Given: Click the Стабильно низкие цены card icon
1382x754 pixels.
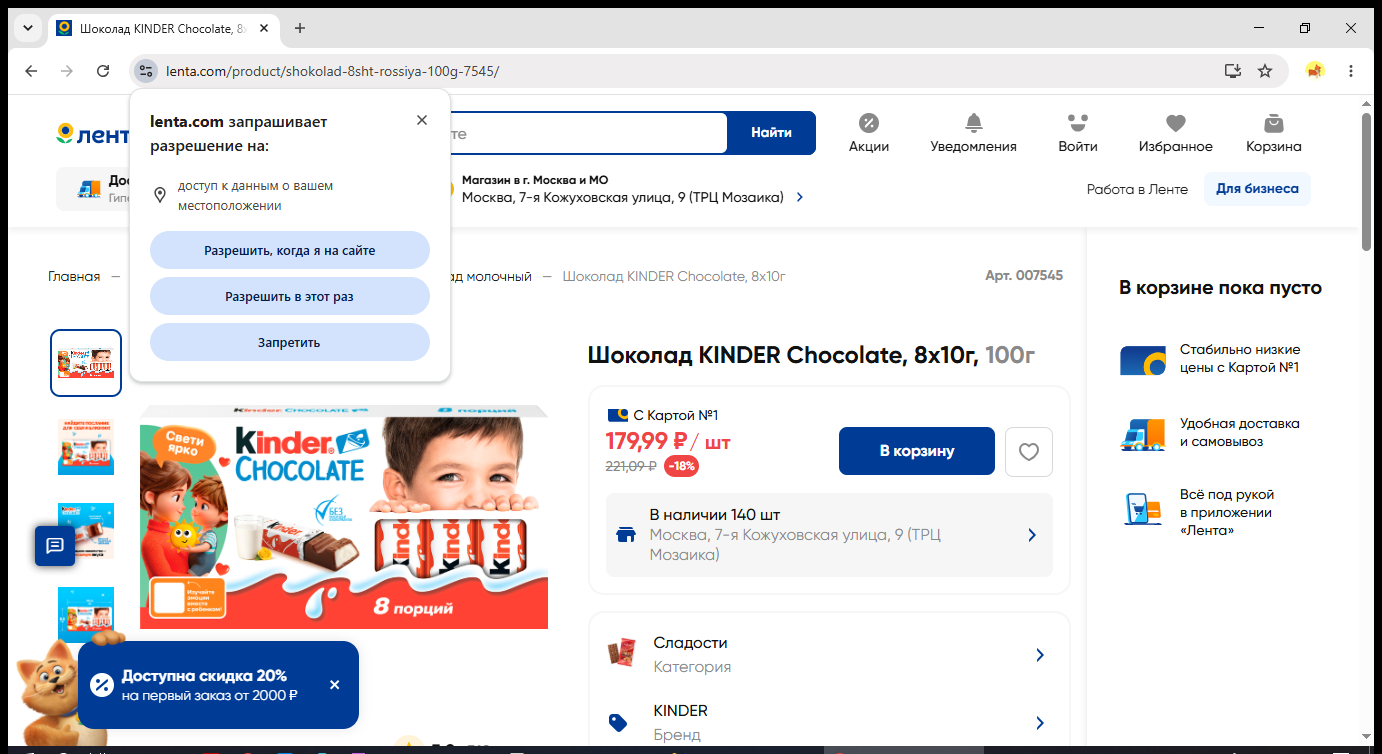Looking at the screenshot, I should point(1143,360).
